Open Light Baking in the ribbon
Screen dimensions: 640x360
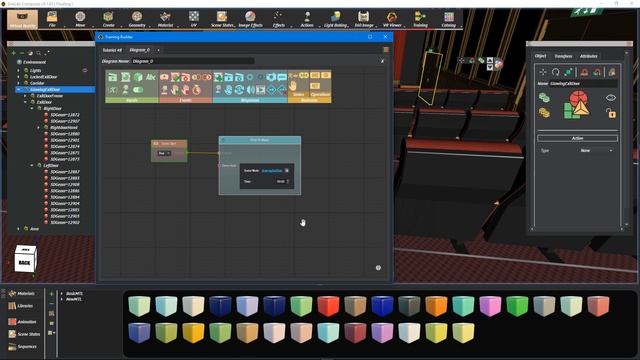click(x=336, y=19)
